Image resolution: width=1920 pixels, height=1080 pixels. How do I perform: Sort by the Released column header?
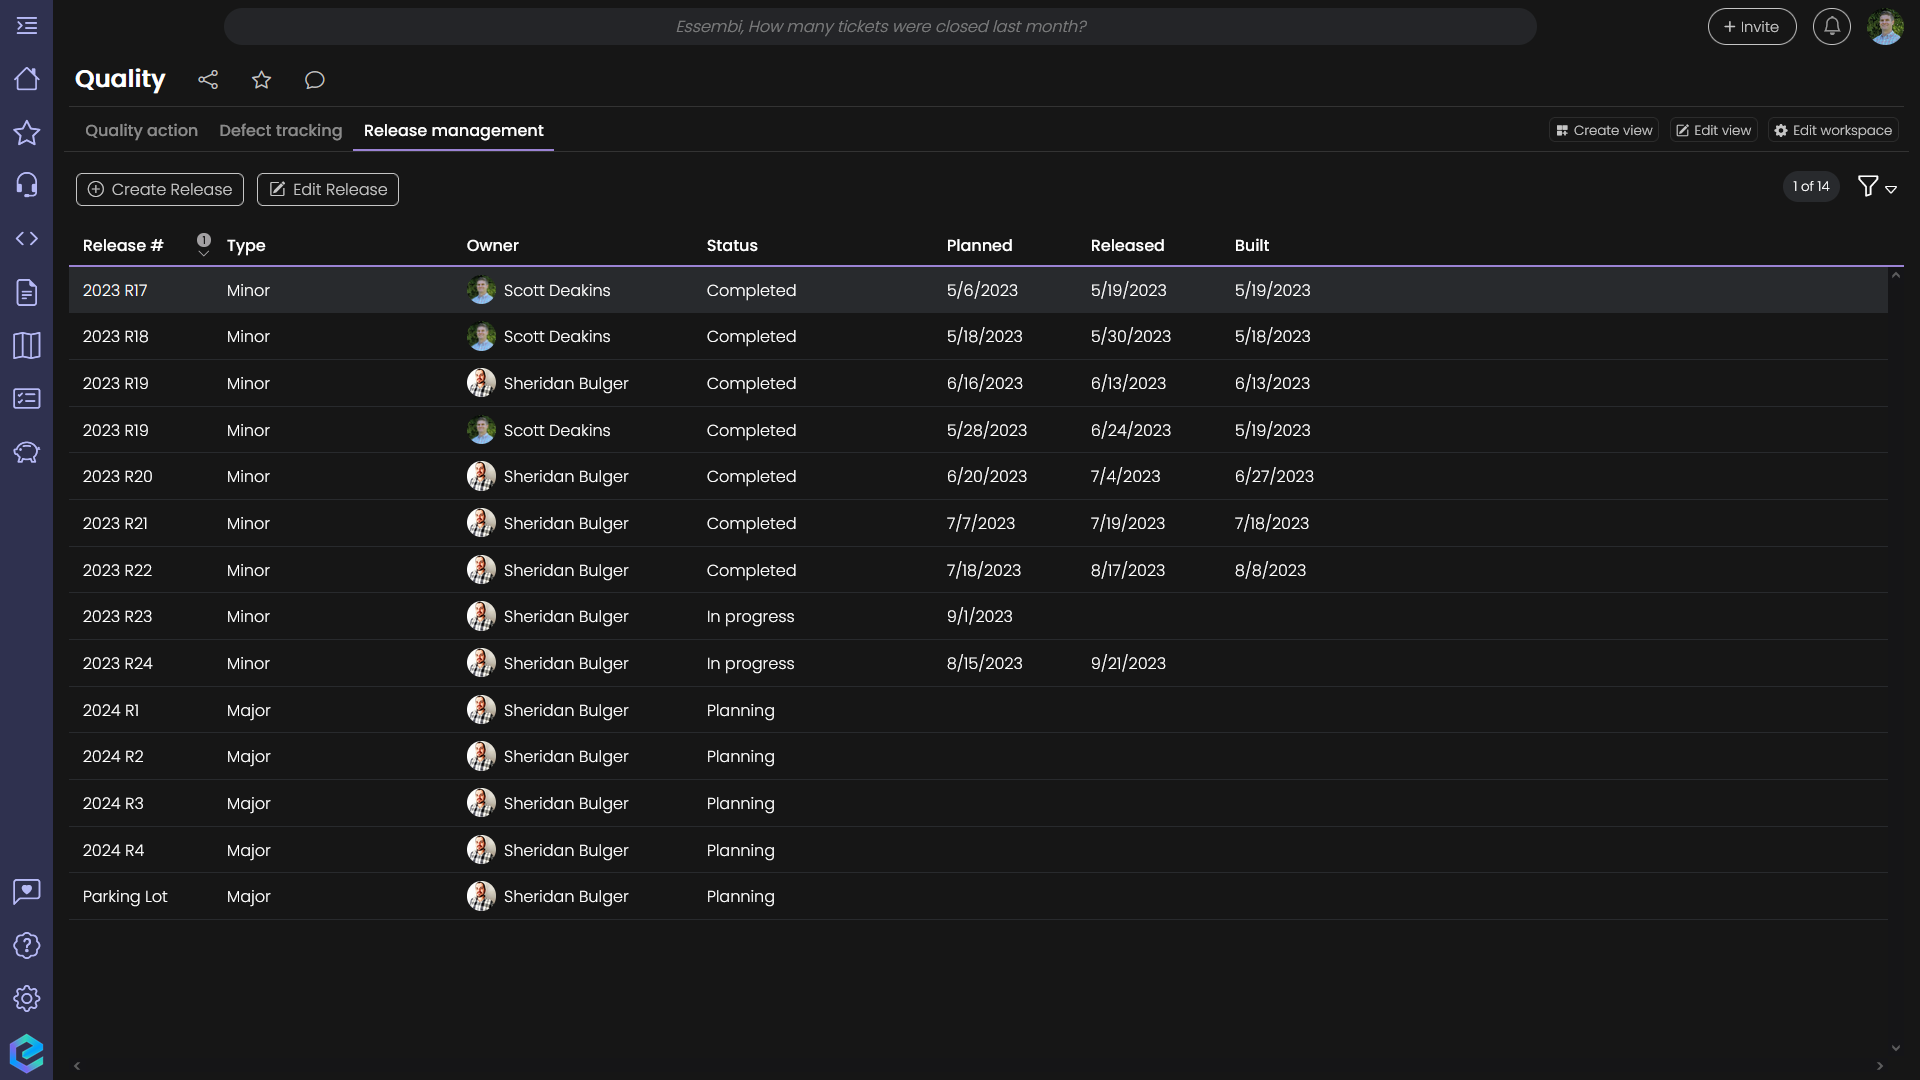pyautogui.click(x=1128, y=245)
